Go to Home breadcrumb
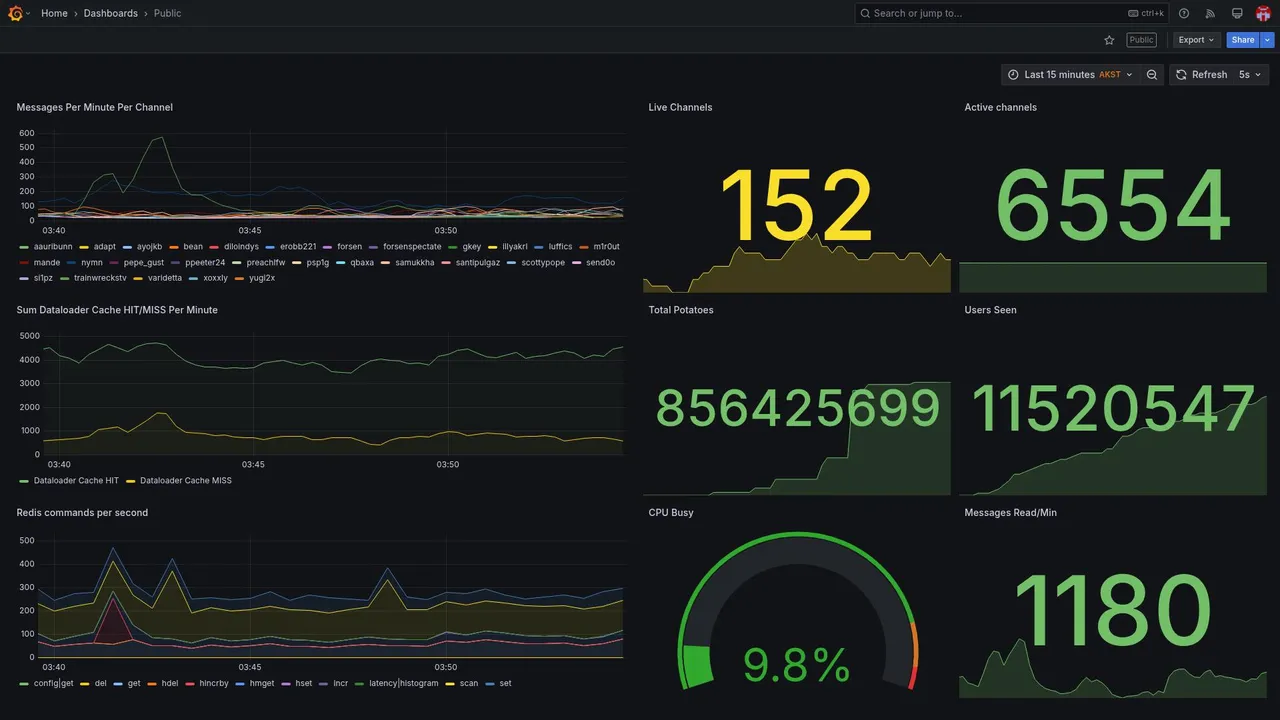1280x720 pixels. 54,13
